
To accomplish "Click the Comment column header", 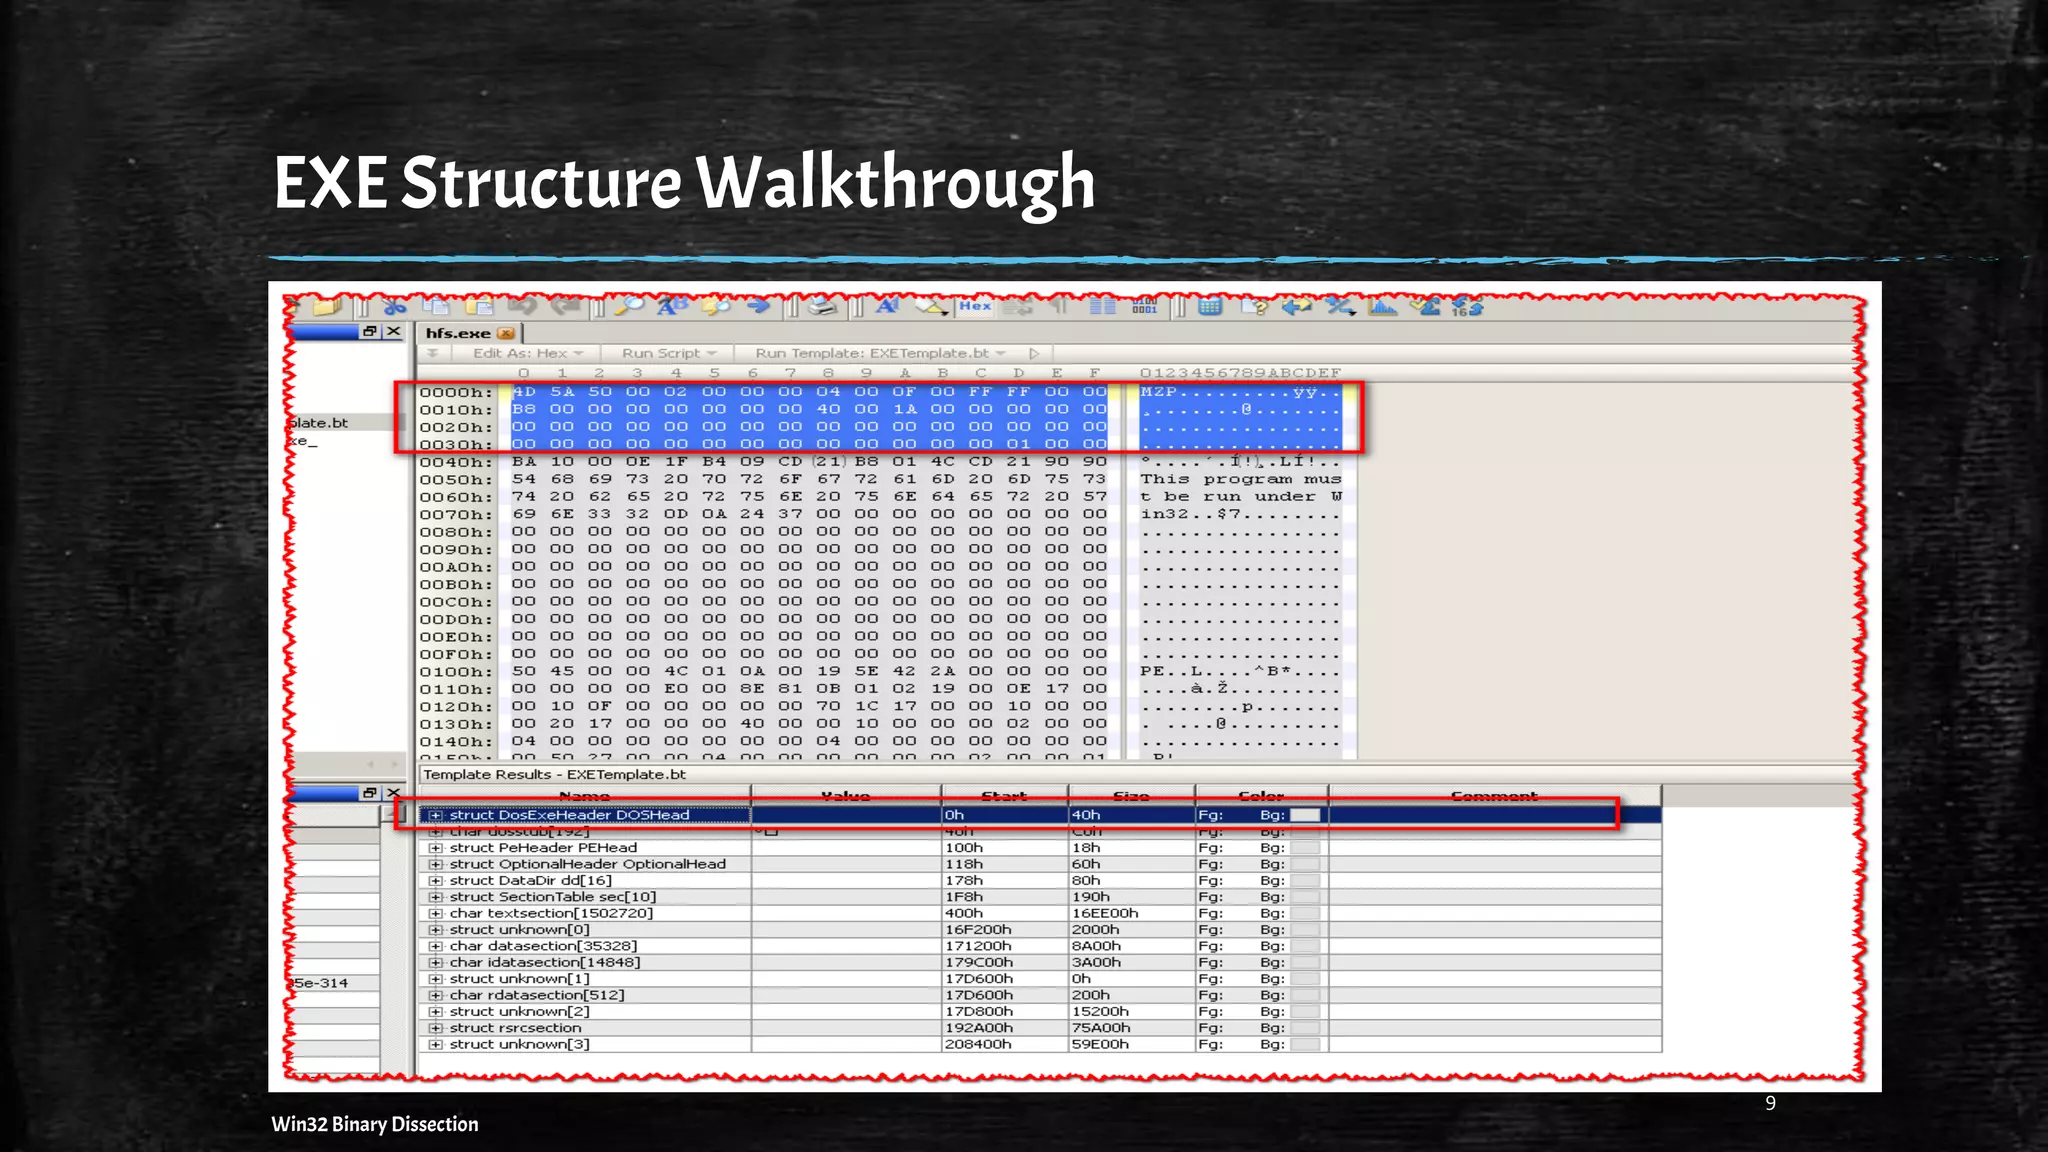I will pos(1494,796).
